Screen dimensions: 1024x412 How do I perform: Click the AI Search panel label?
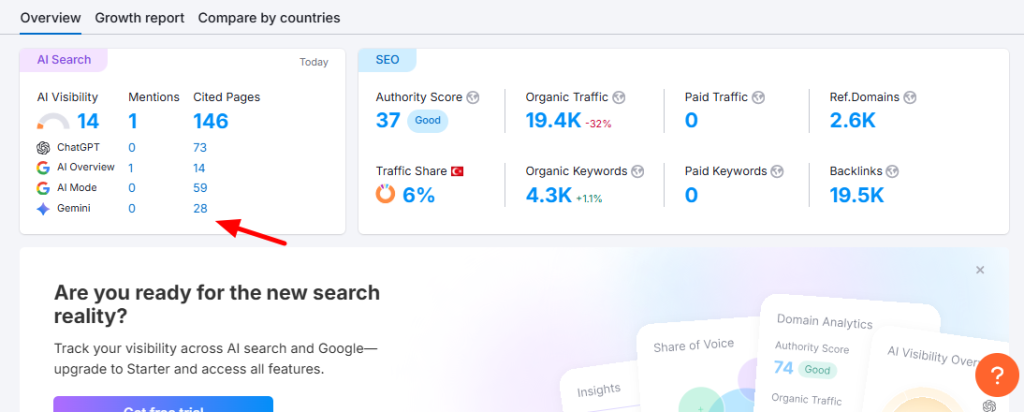[64, 59]
